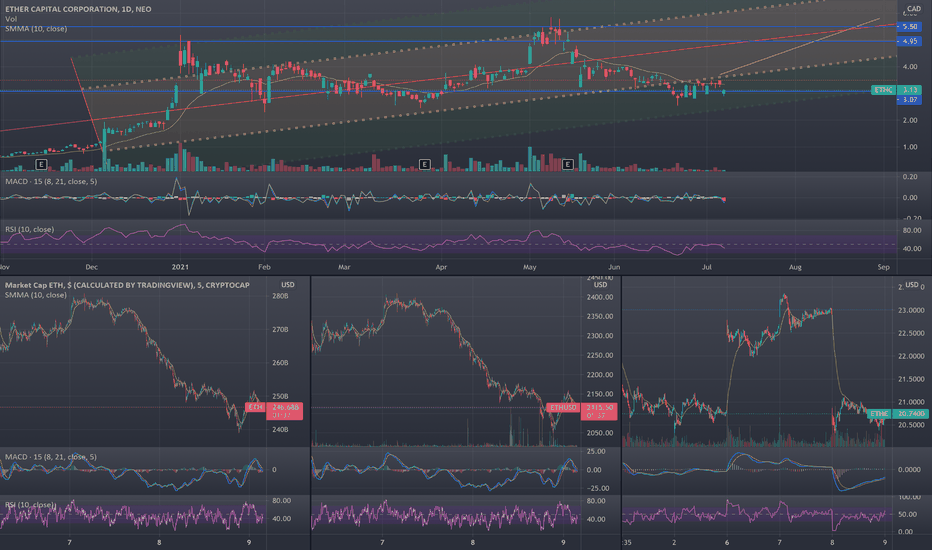Click the 22.0000 axis value
The image size is (932, 550).
[911, 356]
